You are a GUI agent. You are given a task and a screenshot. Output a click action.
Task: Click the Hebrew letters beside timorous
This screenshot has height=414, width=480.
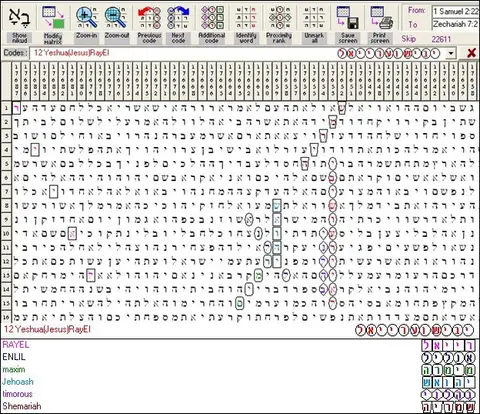pyautogui.click(x=448, y=395)
